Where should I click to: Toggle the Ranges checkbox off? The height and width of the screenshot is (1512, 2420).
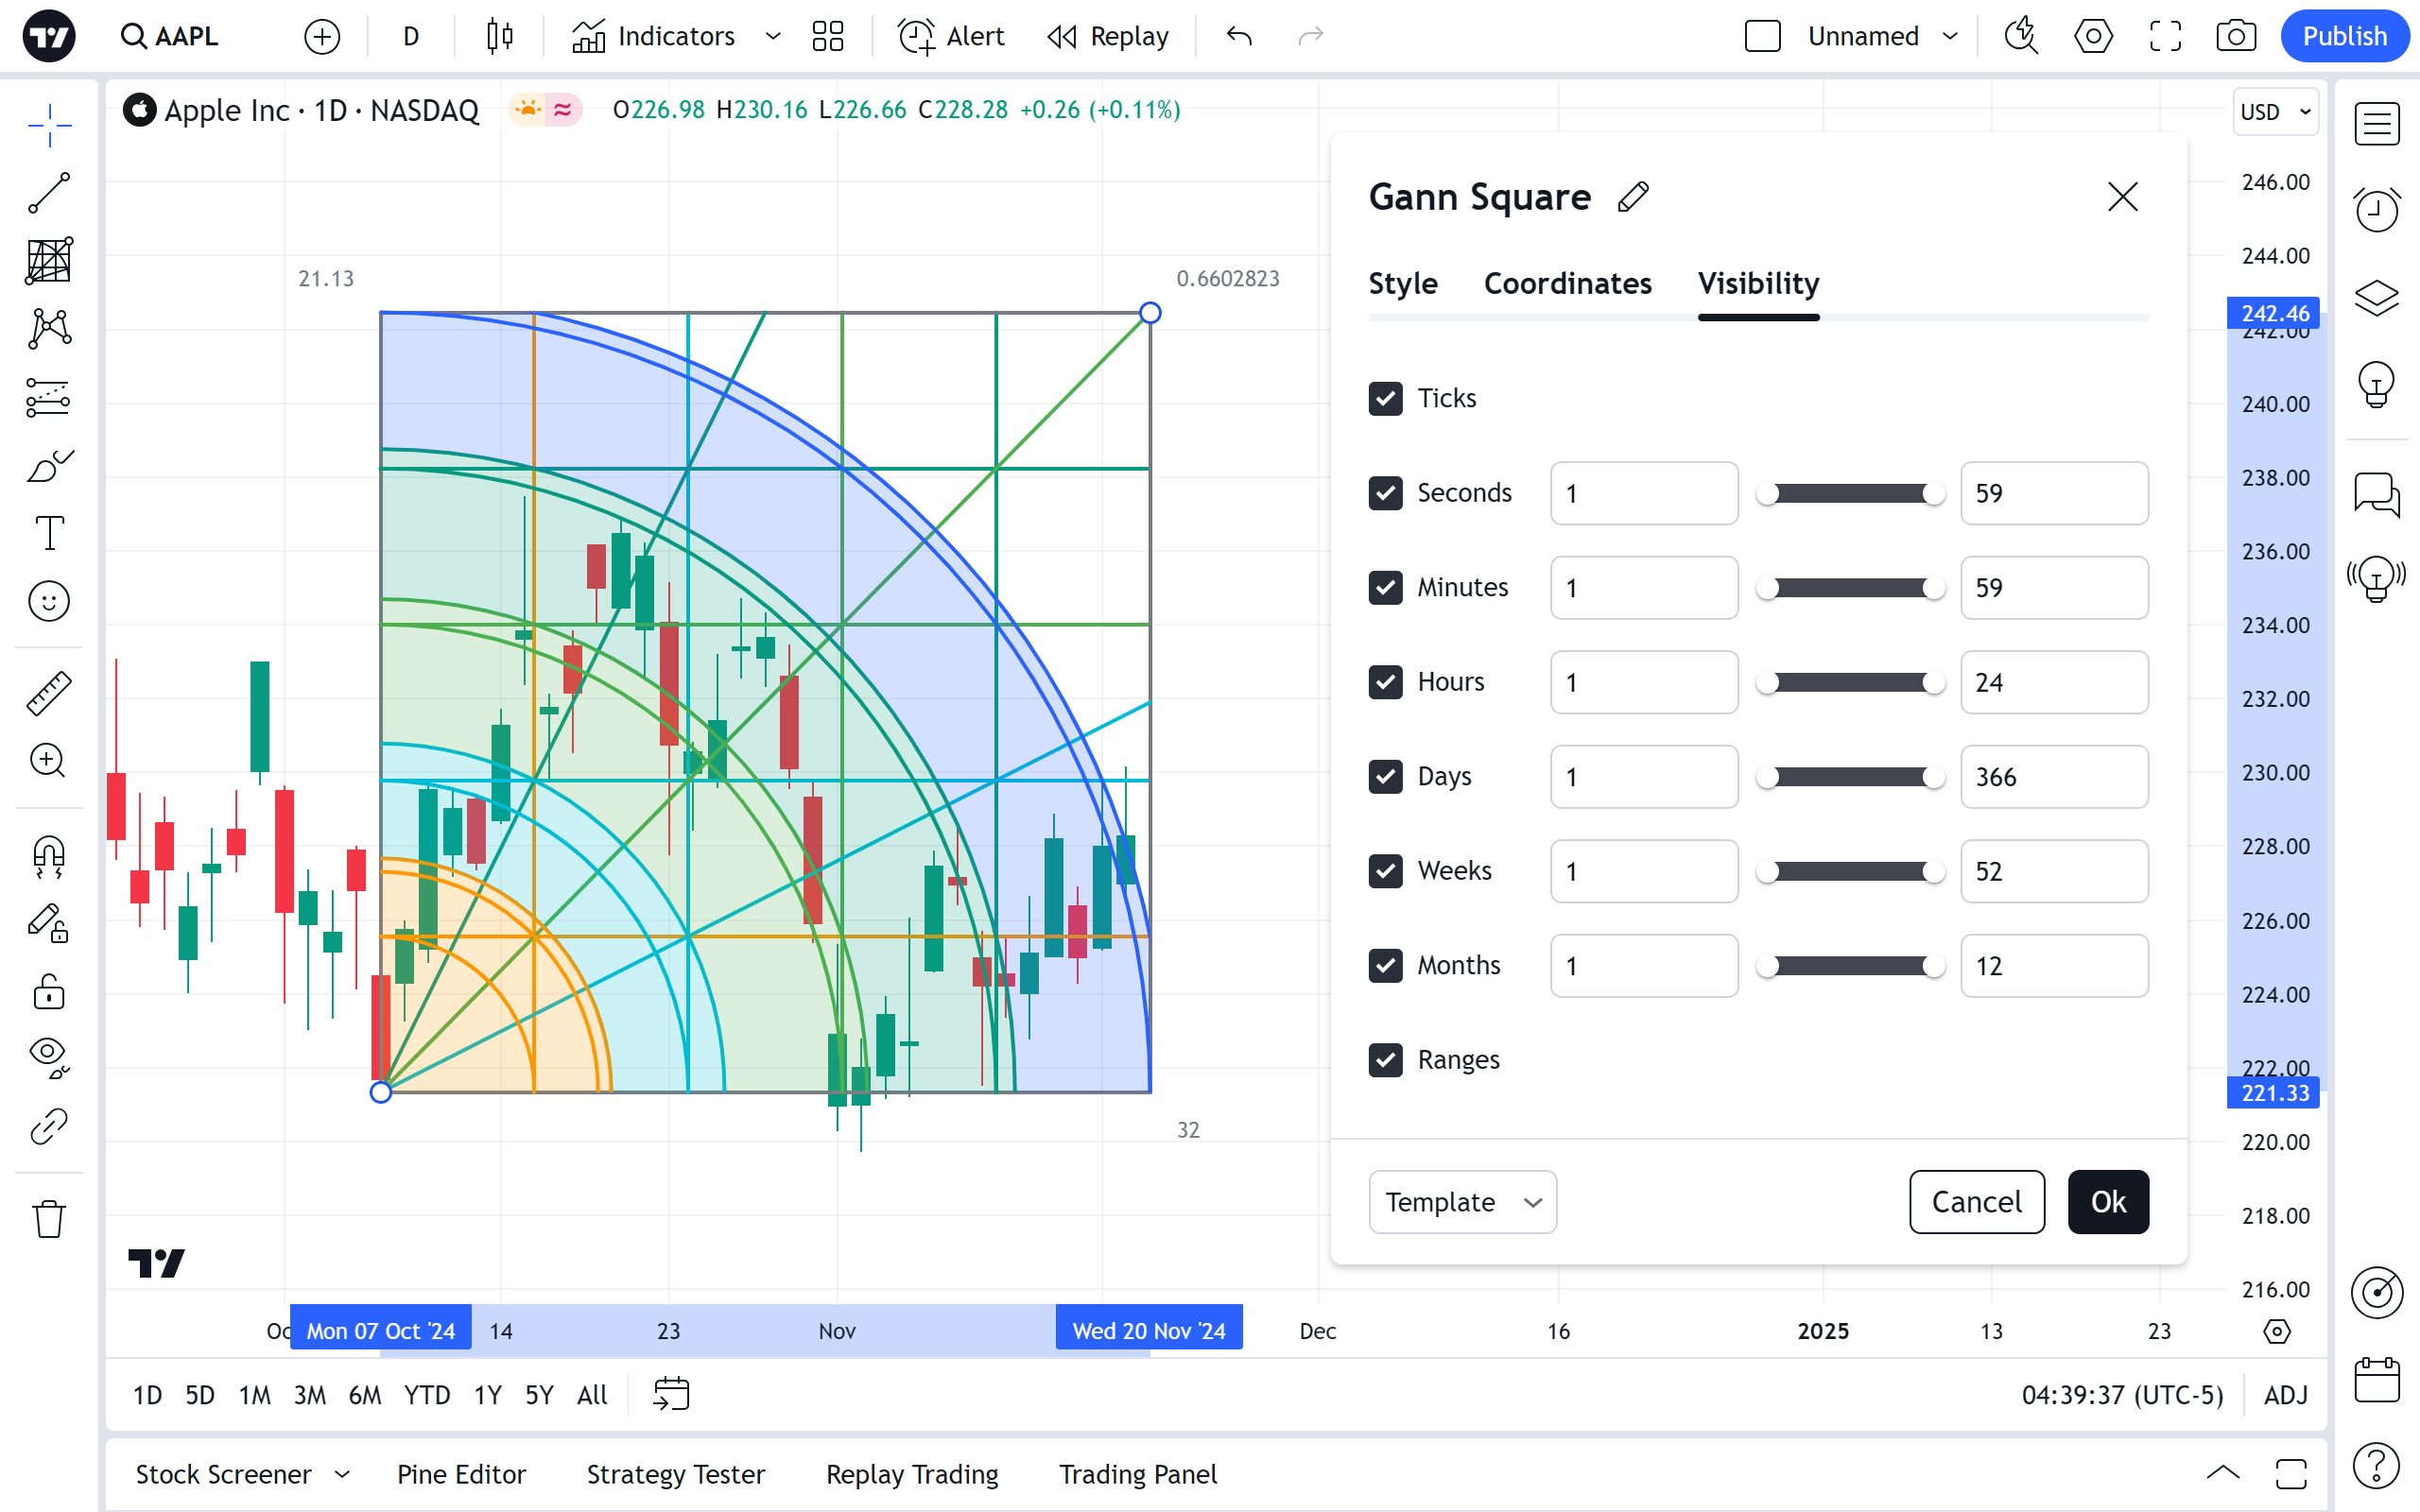[x=1385, y=1060]
